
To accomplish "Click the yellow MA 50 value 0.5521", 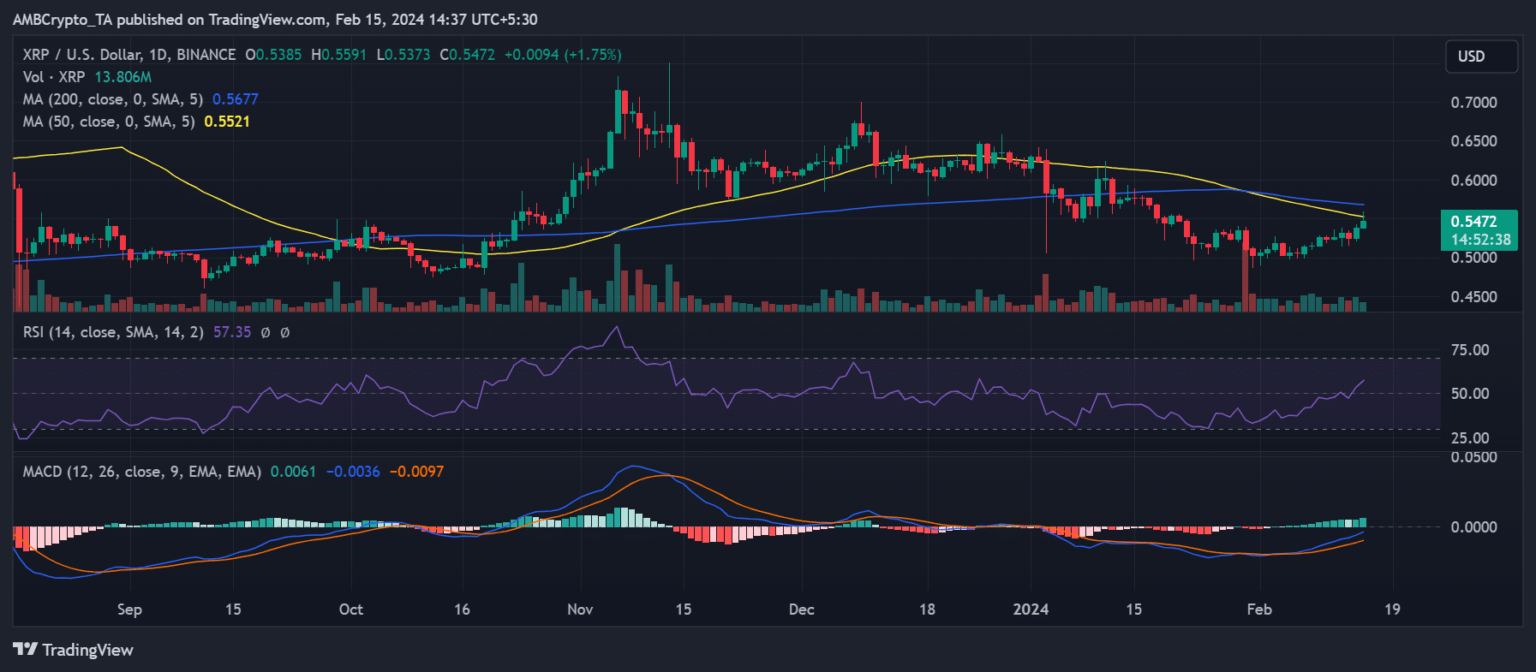I will tap(226, 121).
